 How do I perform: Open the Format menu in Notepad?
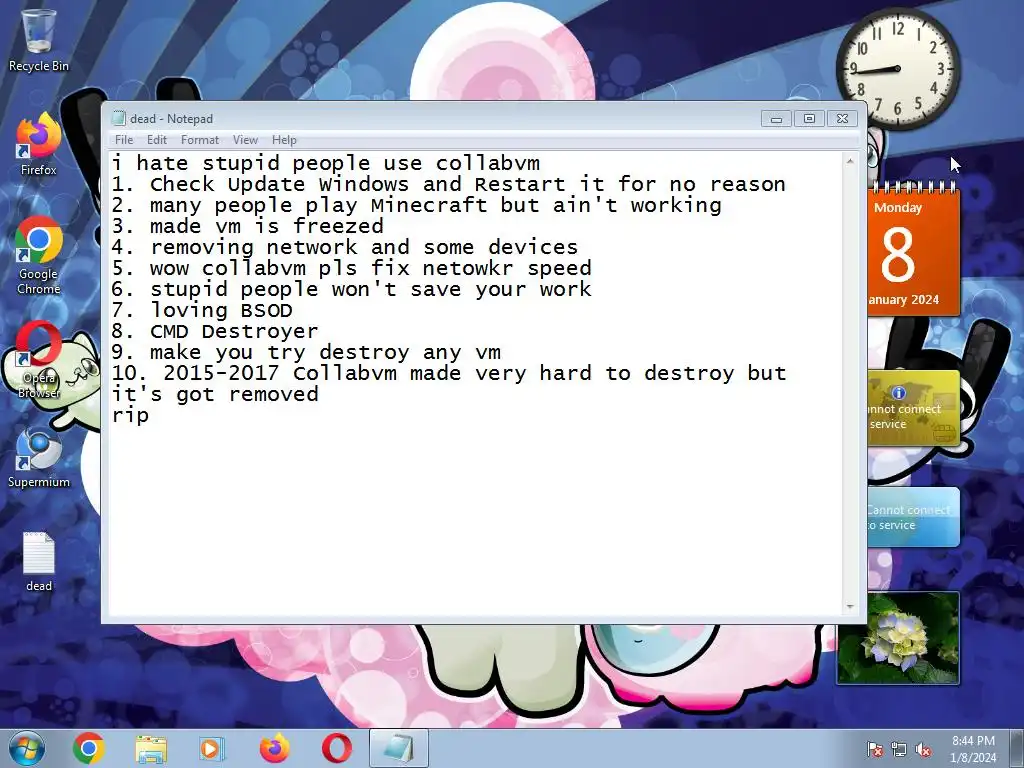[x=200, y=140]
